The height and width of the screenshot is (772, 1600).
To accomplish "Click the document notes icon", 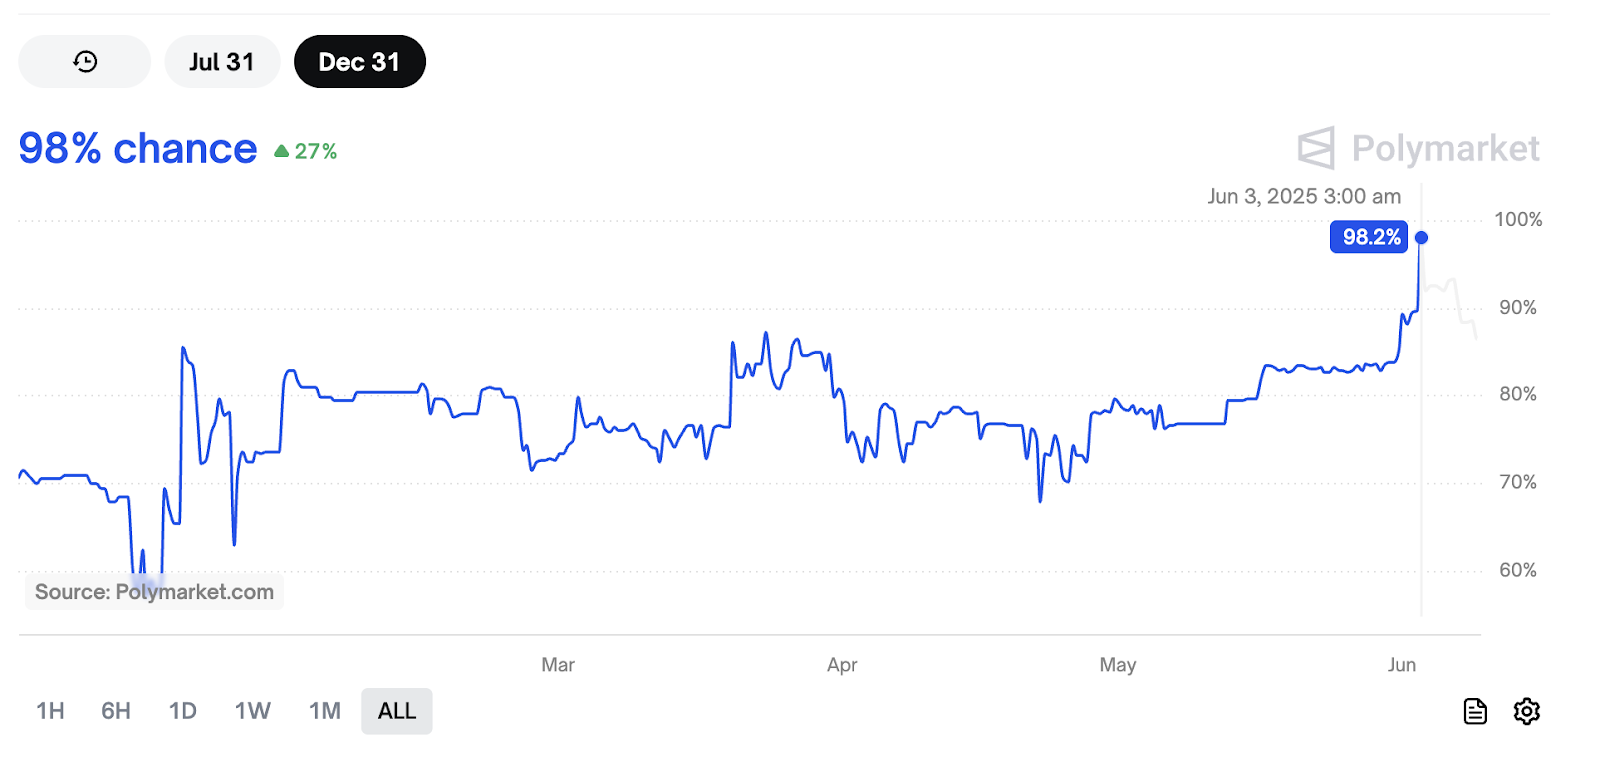I will coord(1475,711).
